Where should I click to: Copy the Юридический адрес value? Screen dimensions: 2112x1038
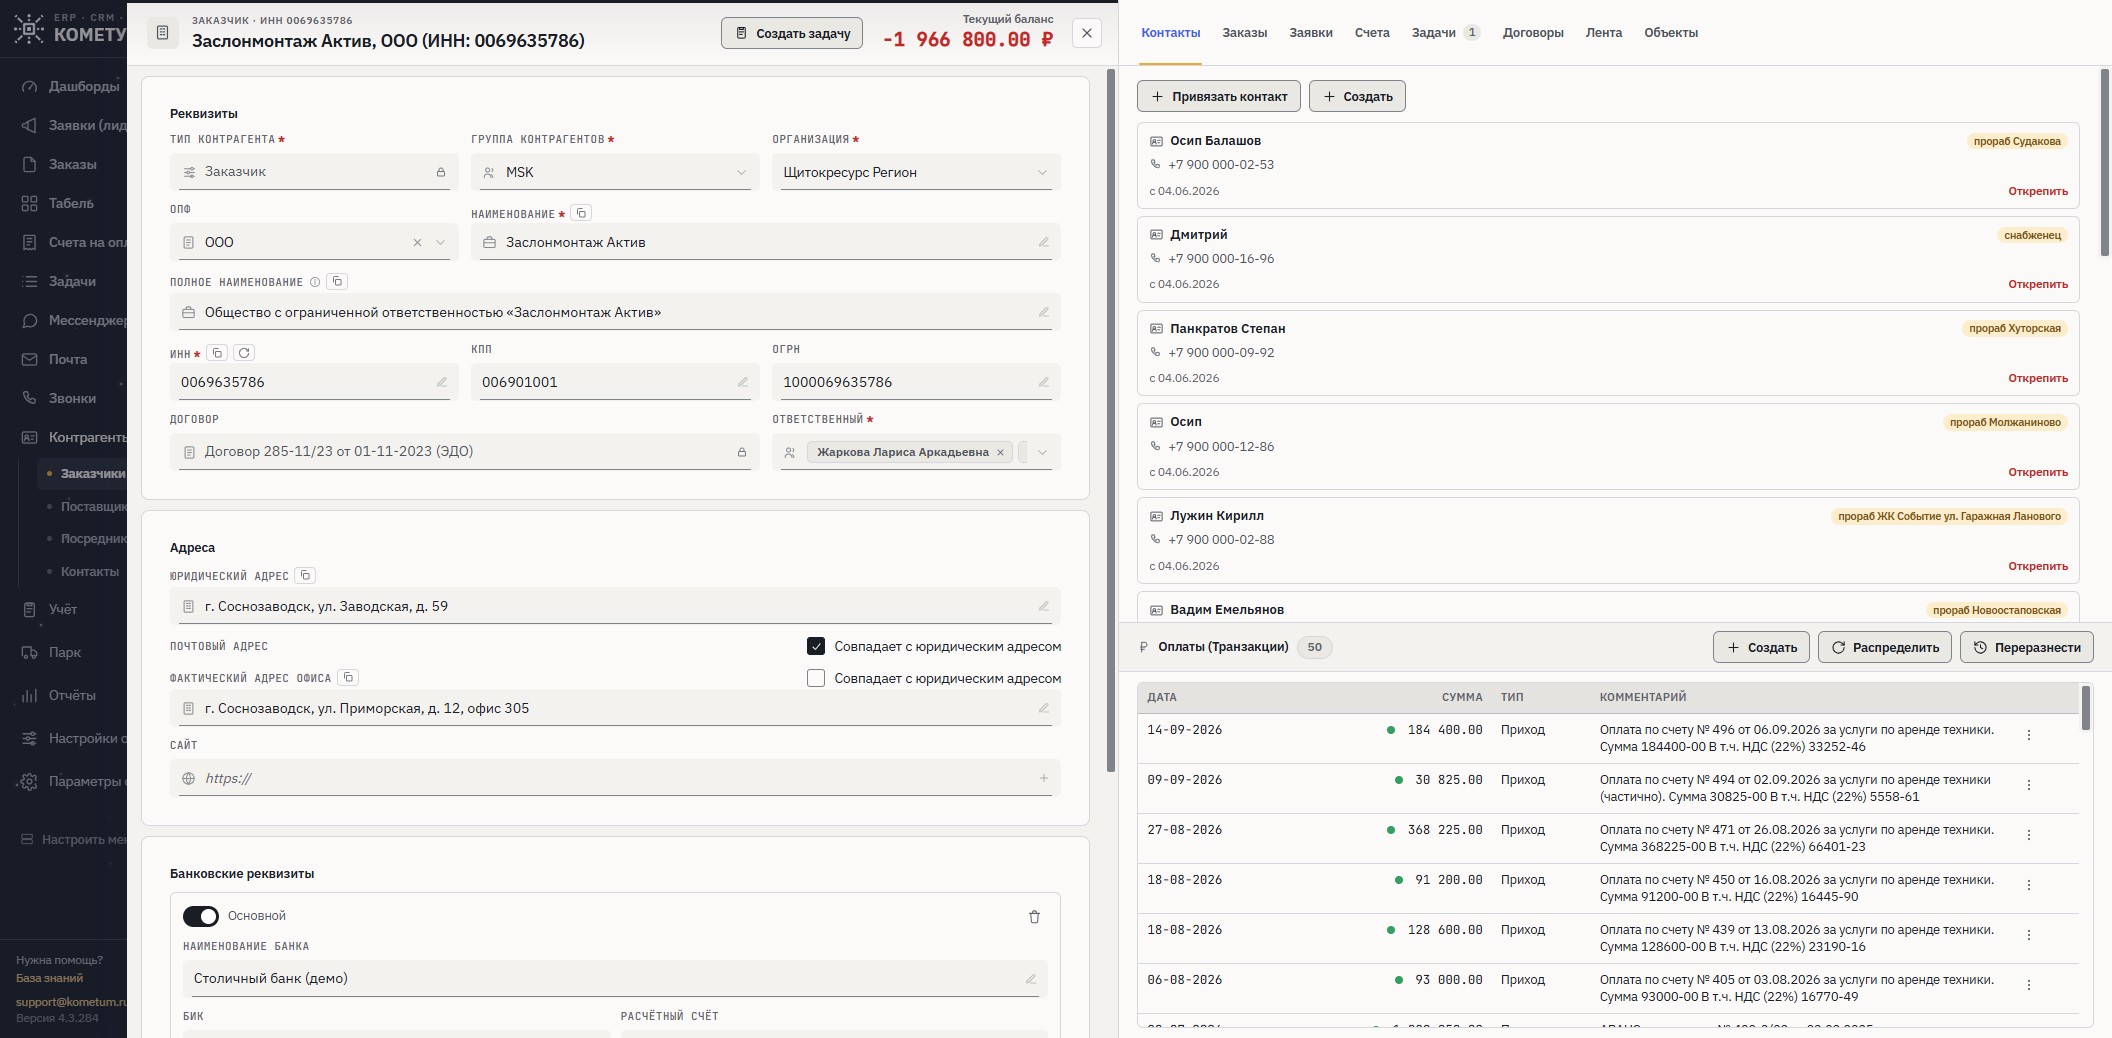point(306,575)
